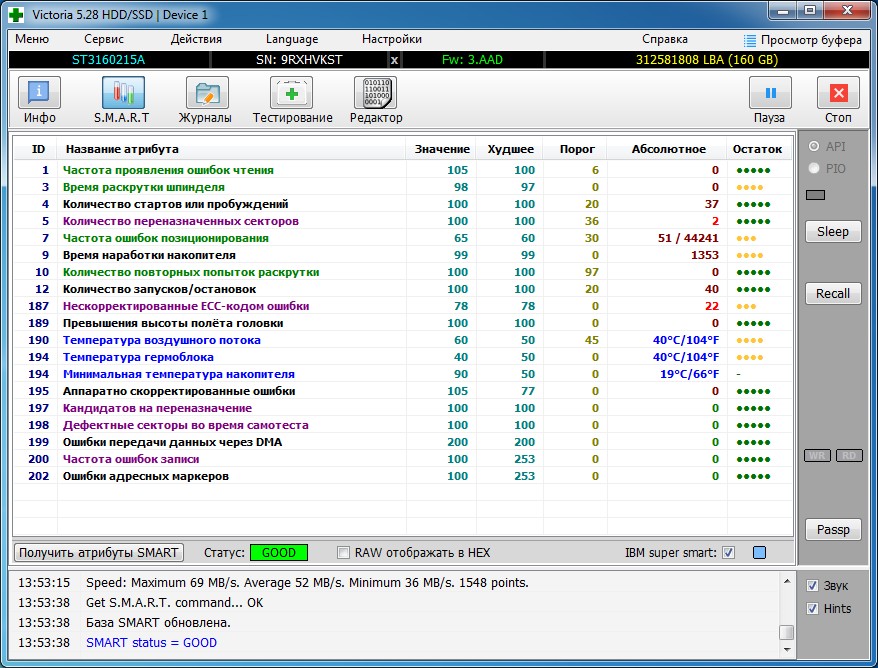Select row Минимальная температура накопителя
Viewport: 878px width, 668px height.
point(403,374)
